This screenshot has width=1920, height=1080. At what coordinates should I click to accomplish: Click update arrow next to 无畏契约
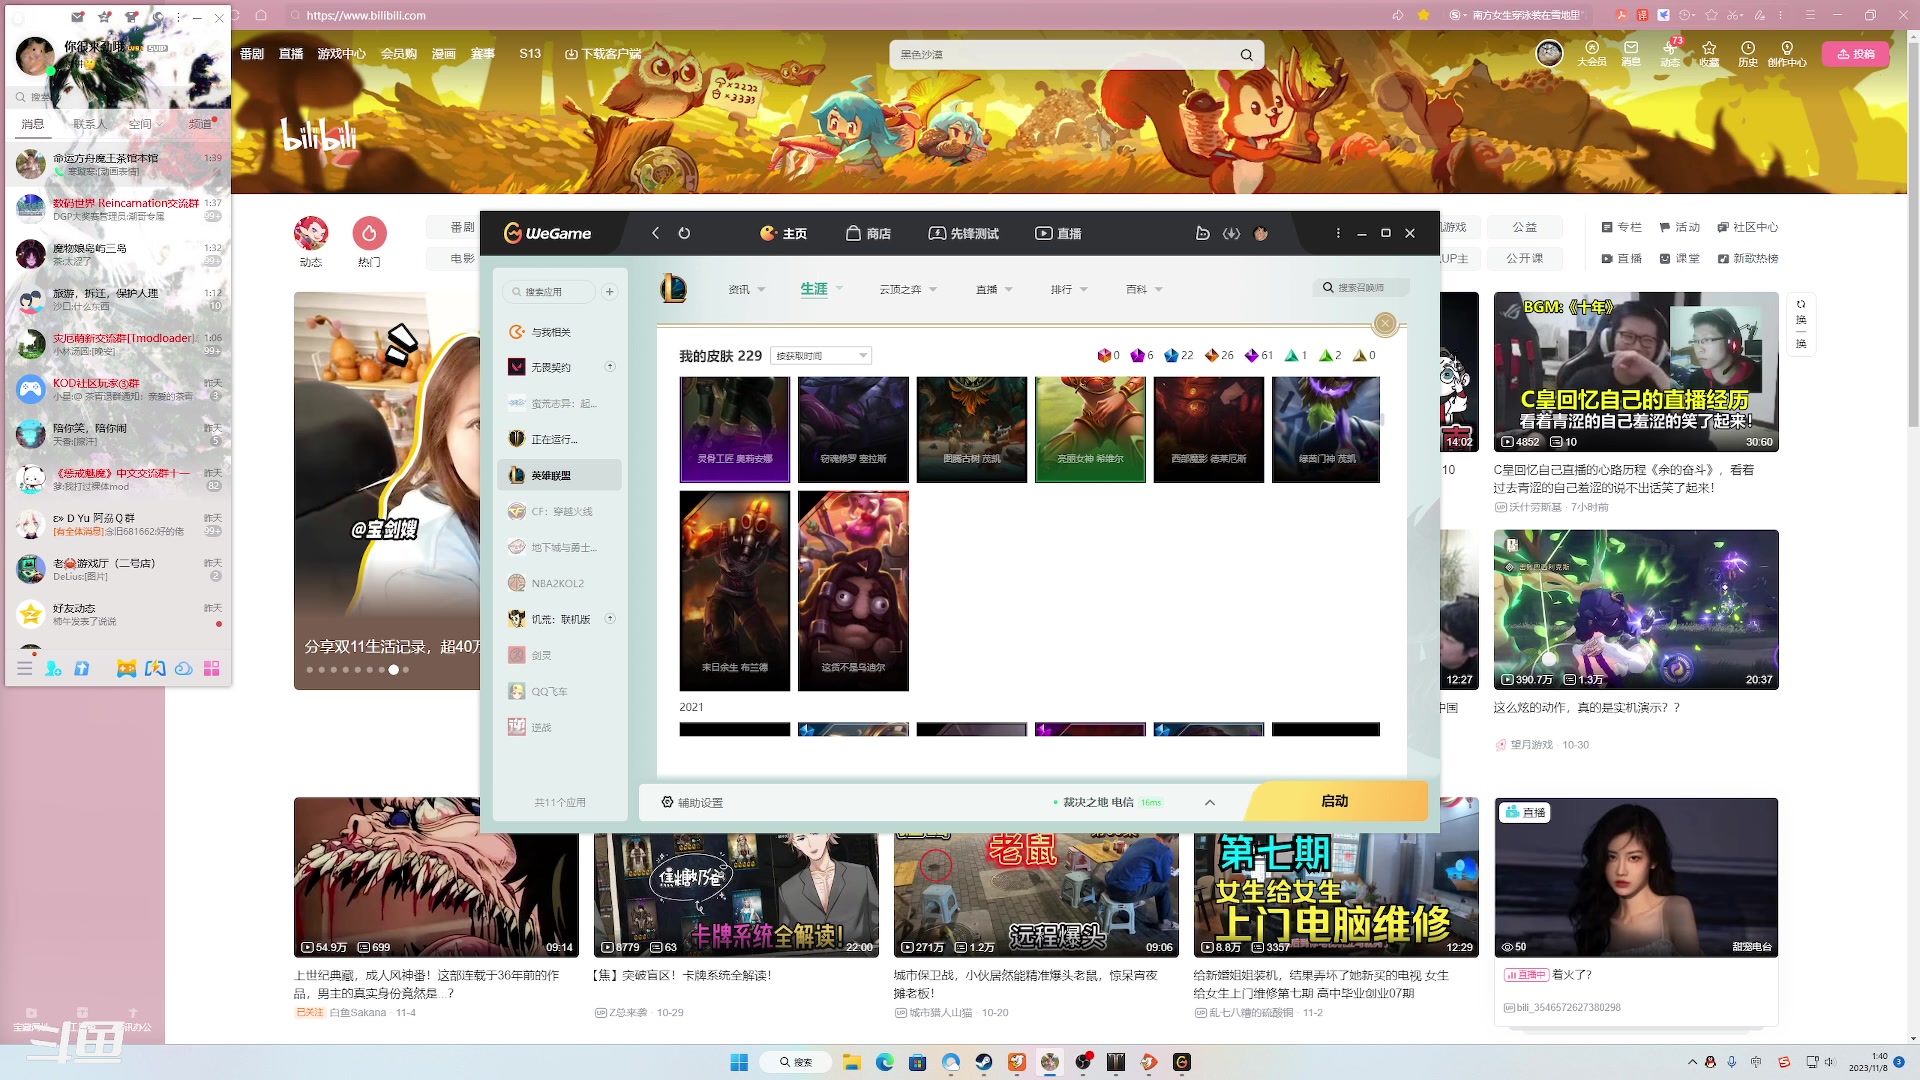[x=610, y=367]
